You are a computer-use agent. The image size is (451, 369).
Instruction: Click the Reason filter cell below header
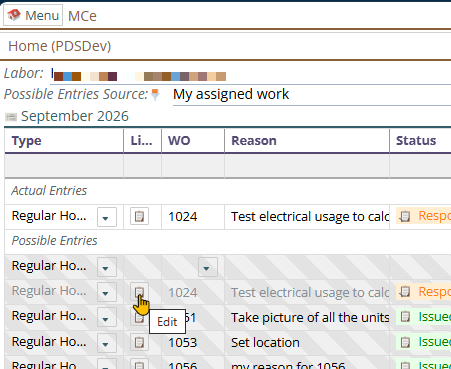click(307, 166)
